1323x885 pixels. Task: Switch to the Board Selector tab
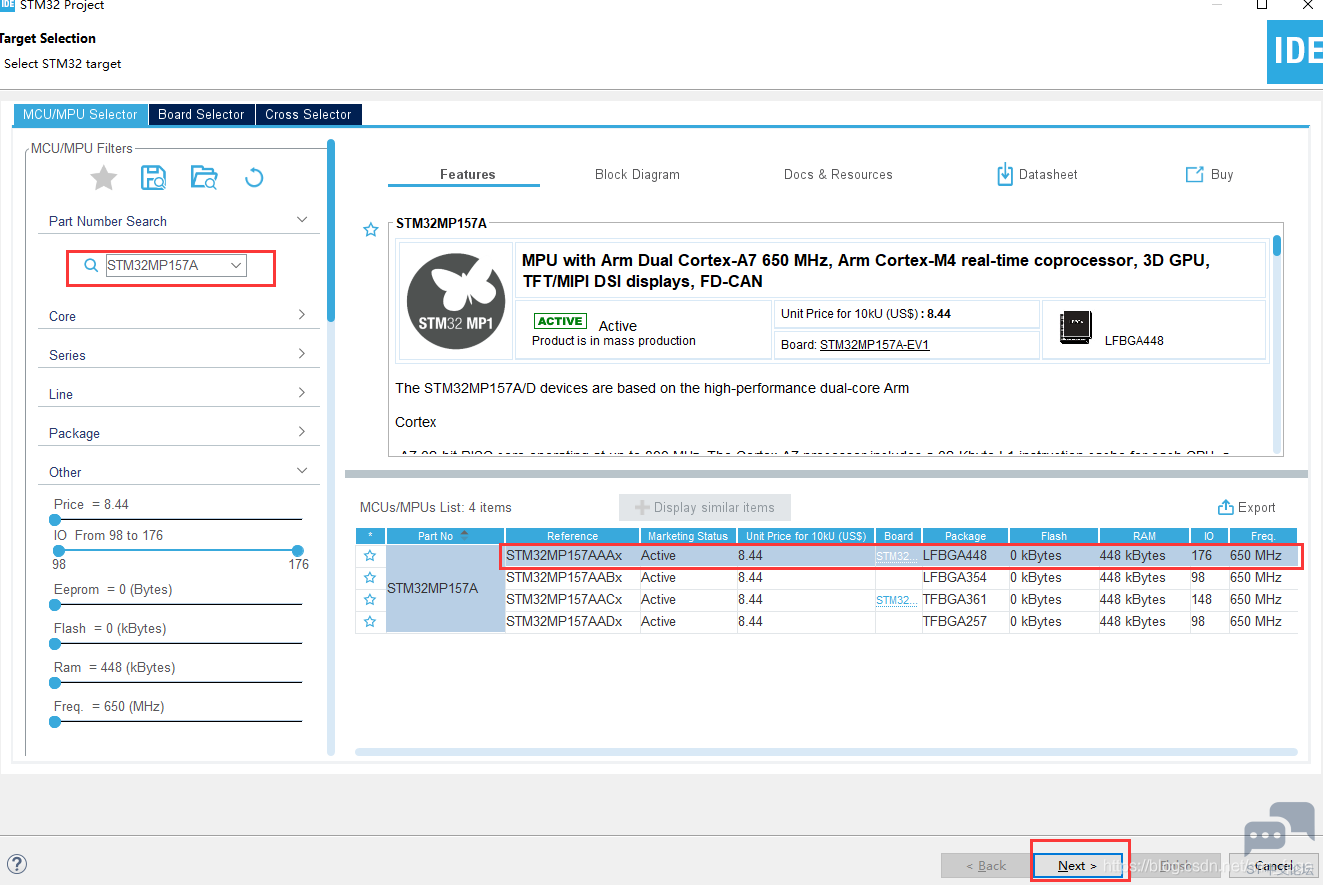[201, 114]
